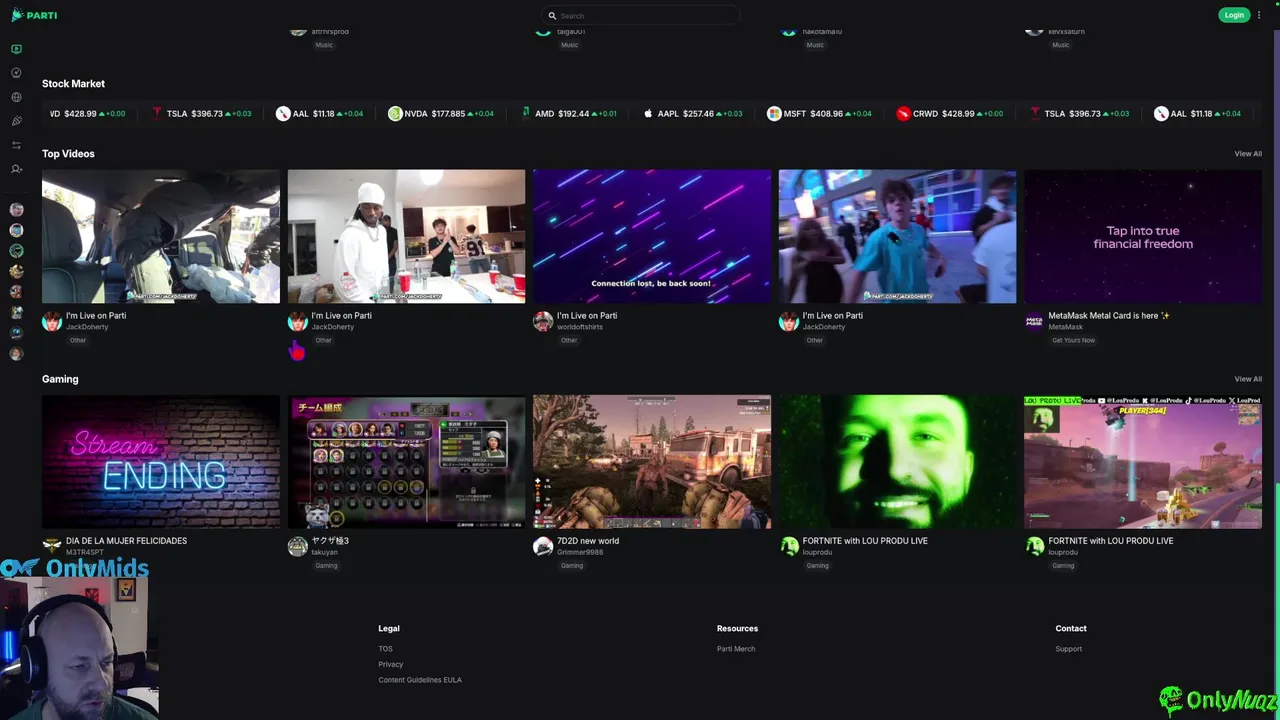Open topmost channel avatar in left sidebar
The image size is (1280, 720).
(x=16, y=209)
